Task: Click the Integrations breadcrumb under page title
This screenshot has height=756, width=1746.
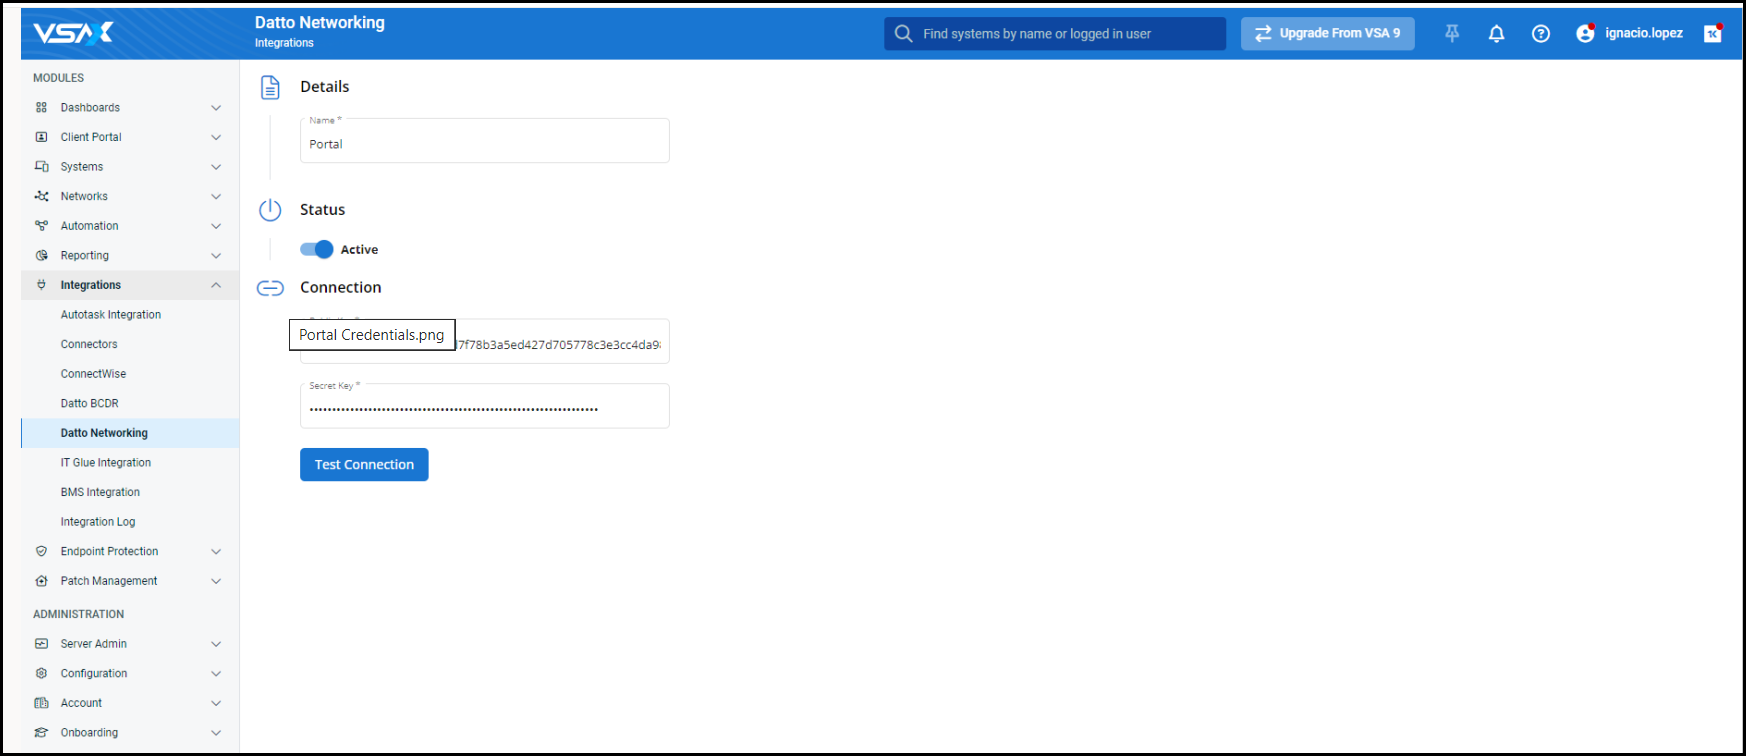Action: [284, 43]
